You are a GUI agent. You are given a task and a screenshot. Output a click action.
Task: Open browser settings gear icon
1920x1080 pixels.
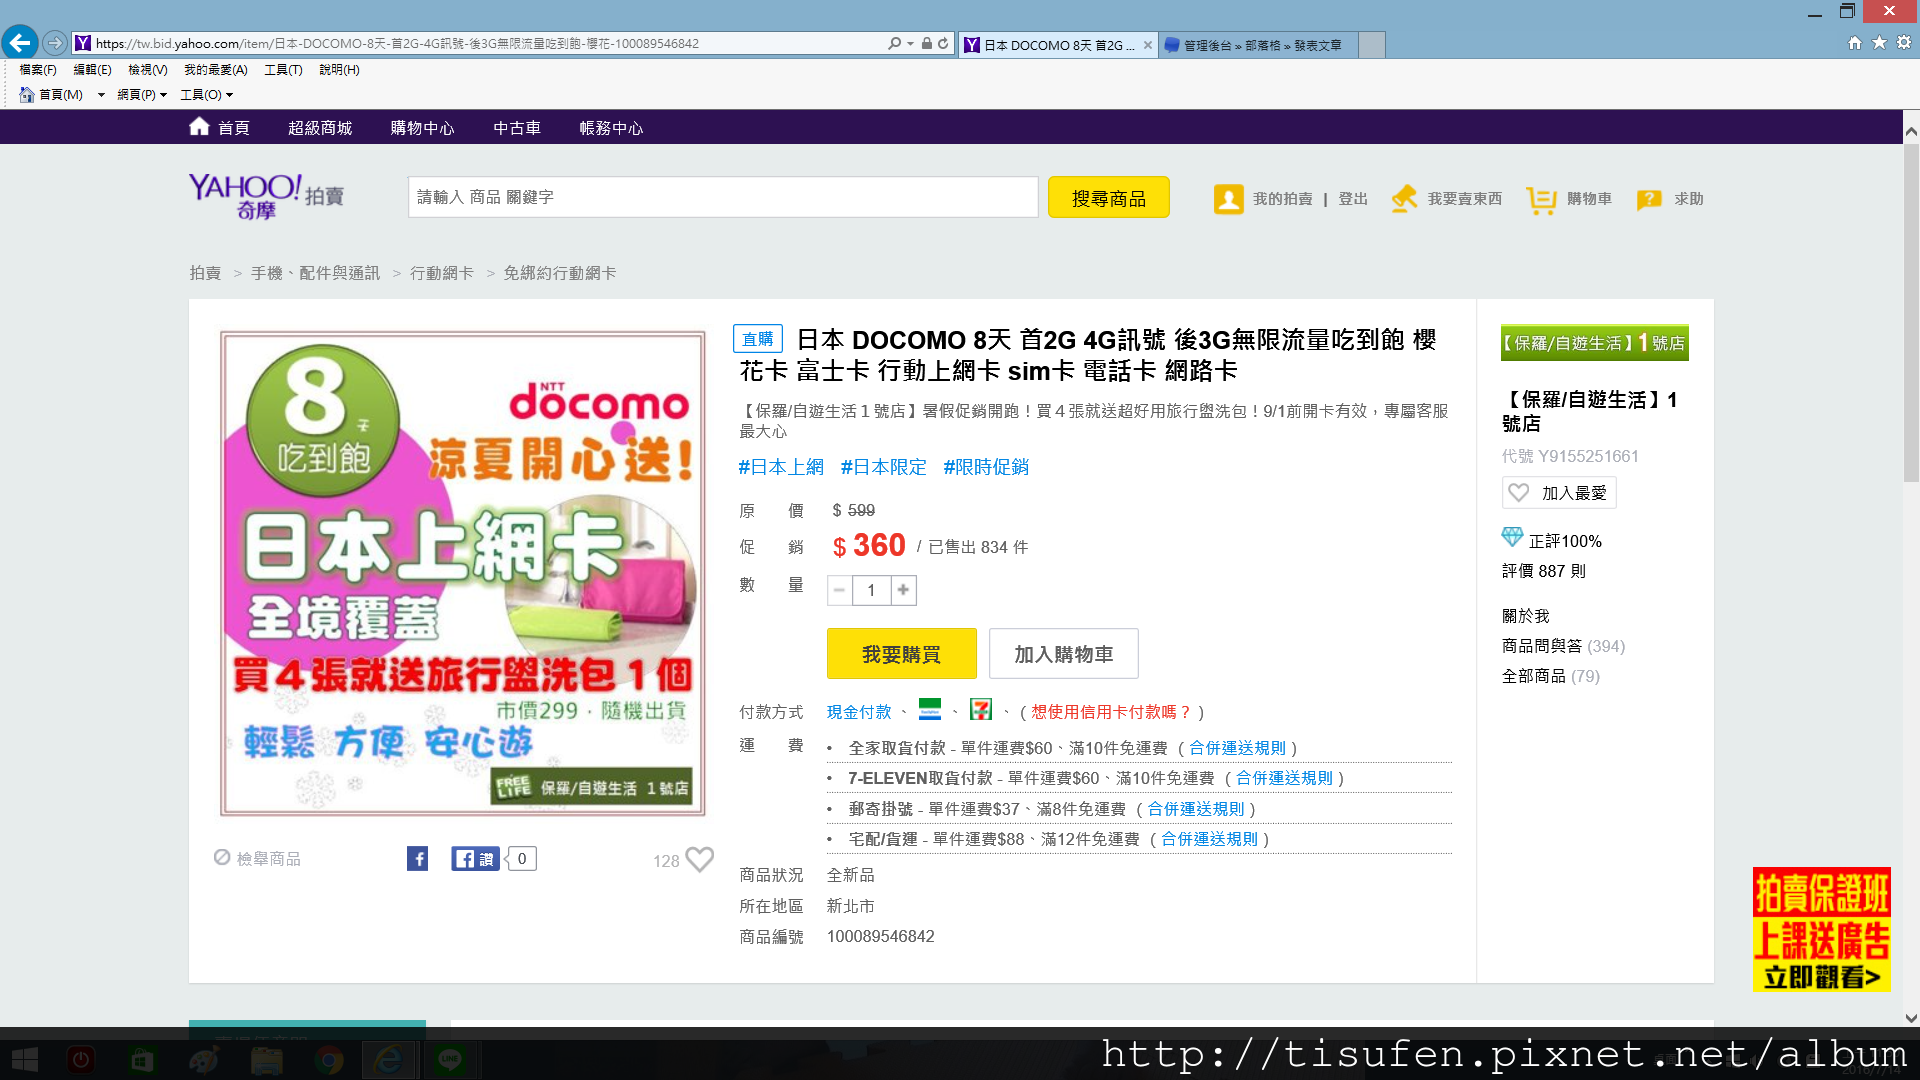pyautogui.click(x=1904, y=43)
